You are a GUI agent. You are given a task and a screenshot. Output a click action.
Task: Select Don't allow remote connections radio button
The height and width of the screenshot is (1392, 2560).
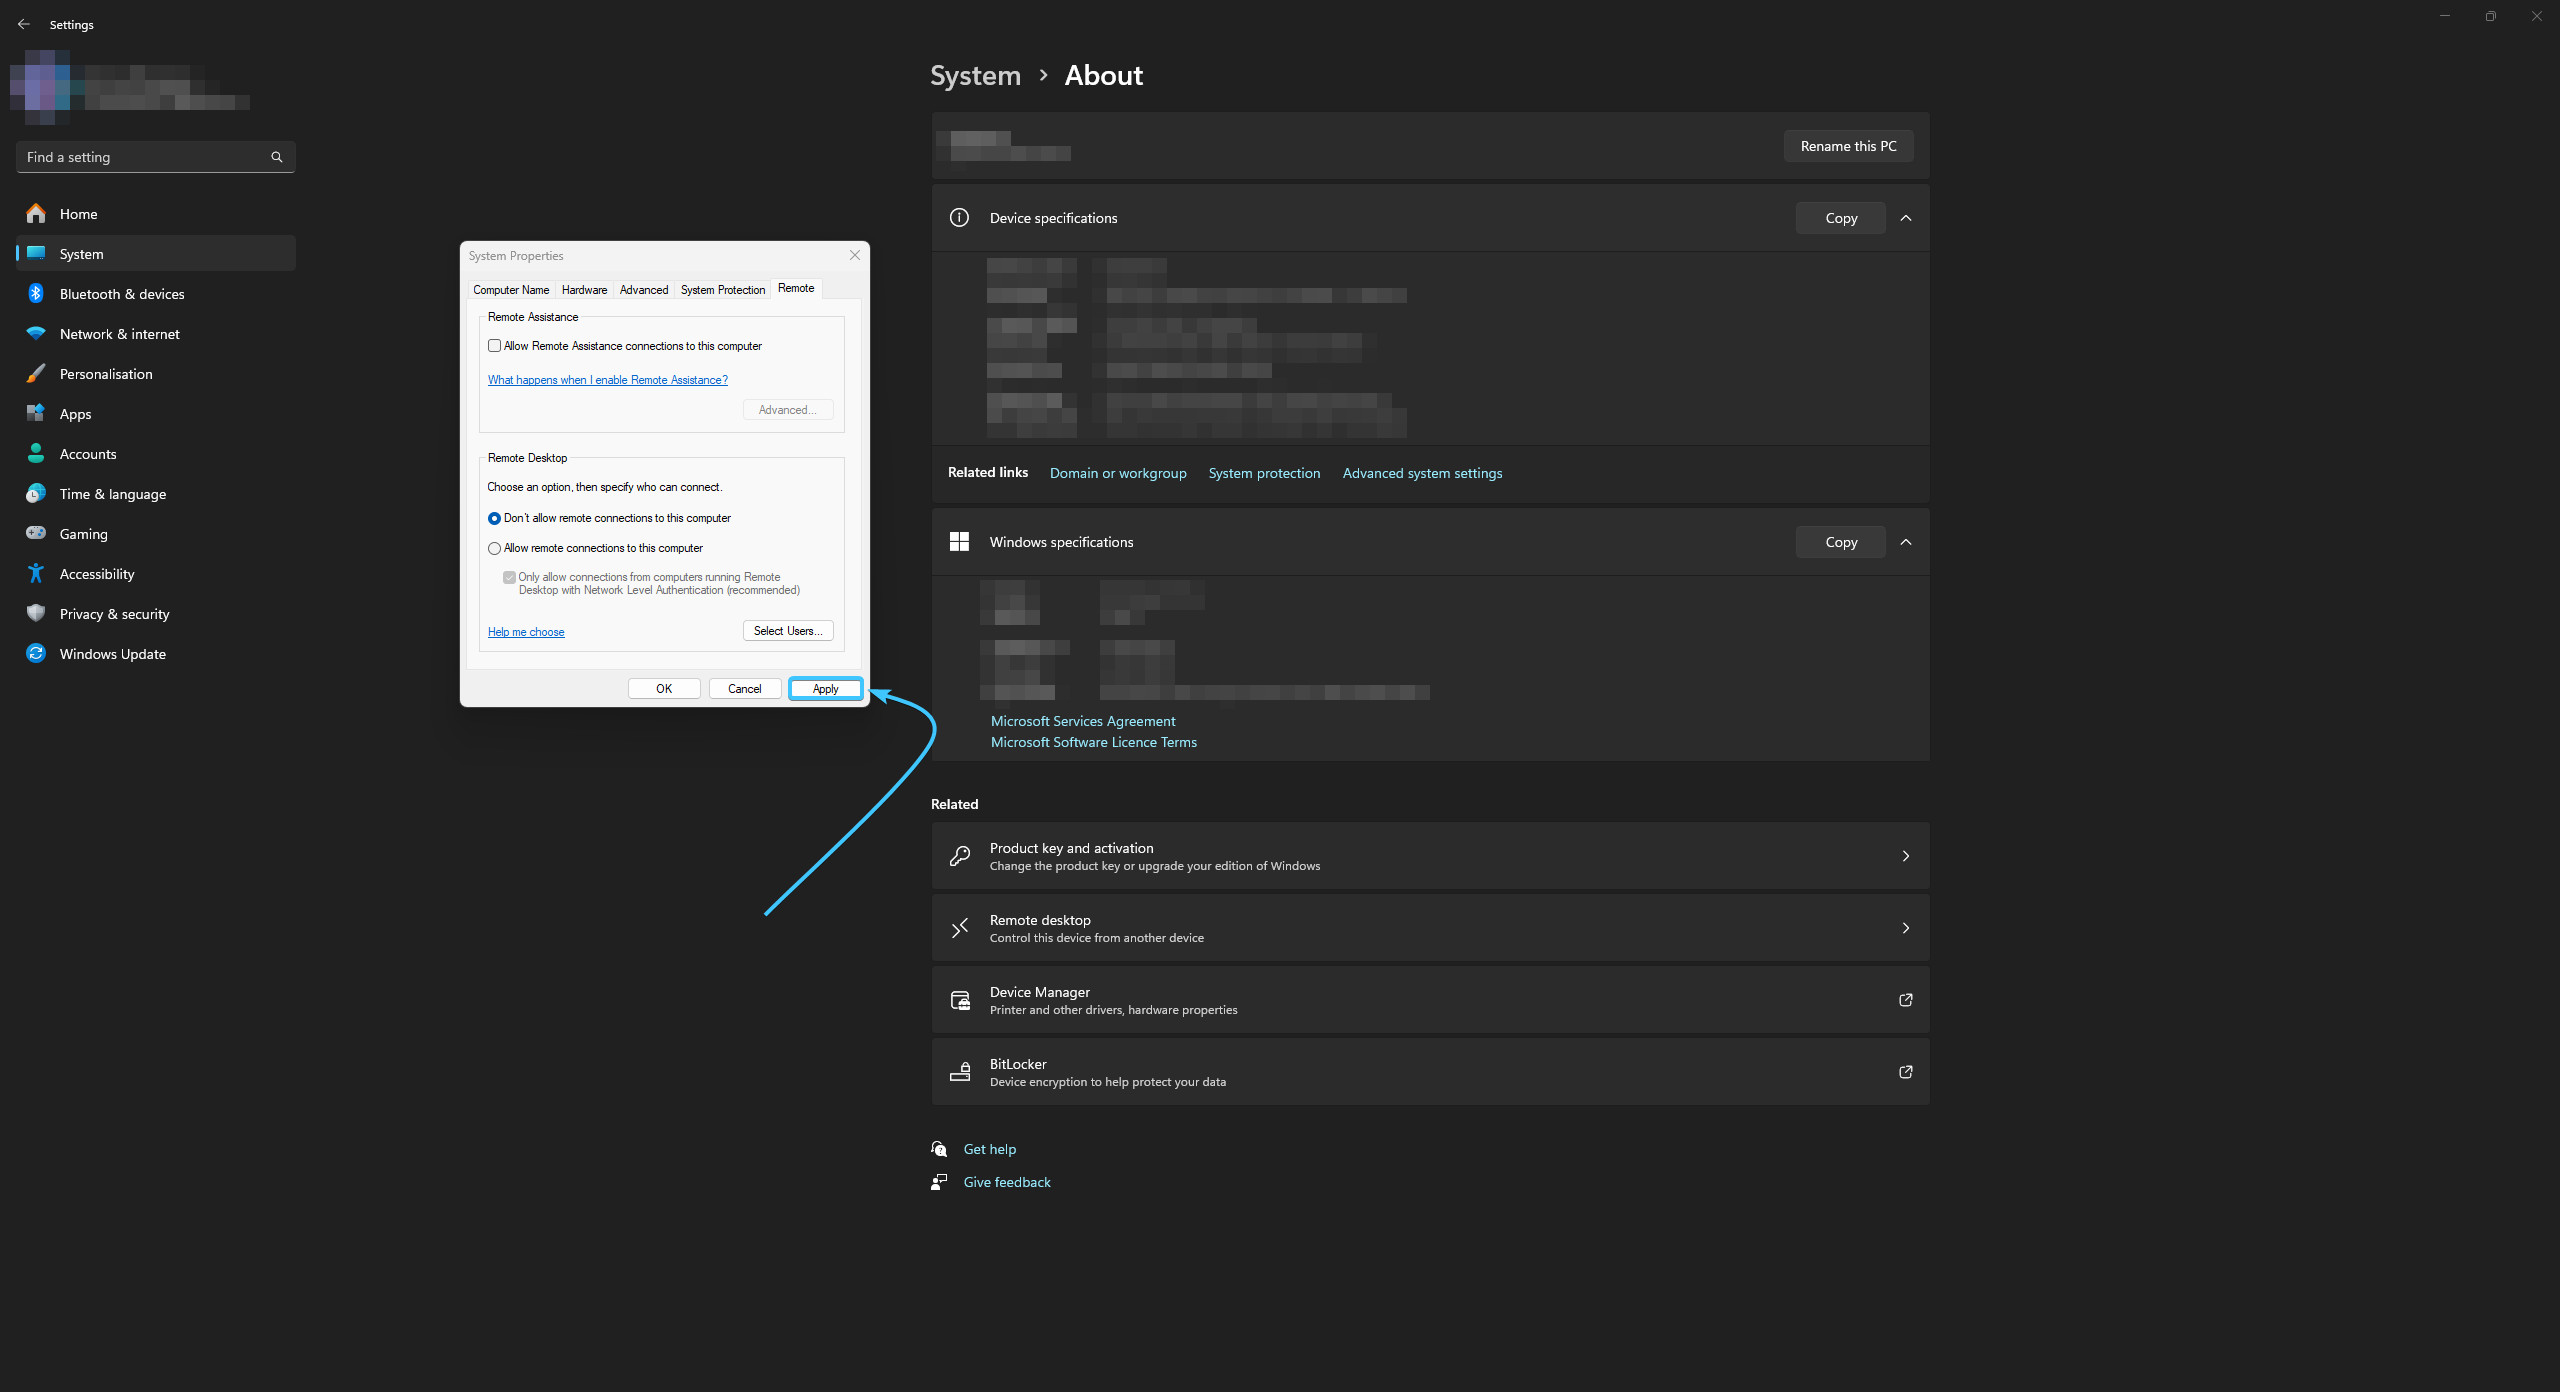coord(494,518)
